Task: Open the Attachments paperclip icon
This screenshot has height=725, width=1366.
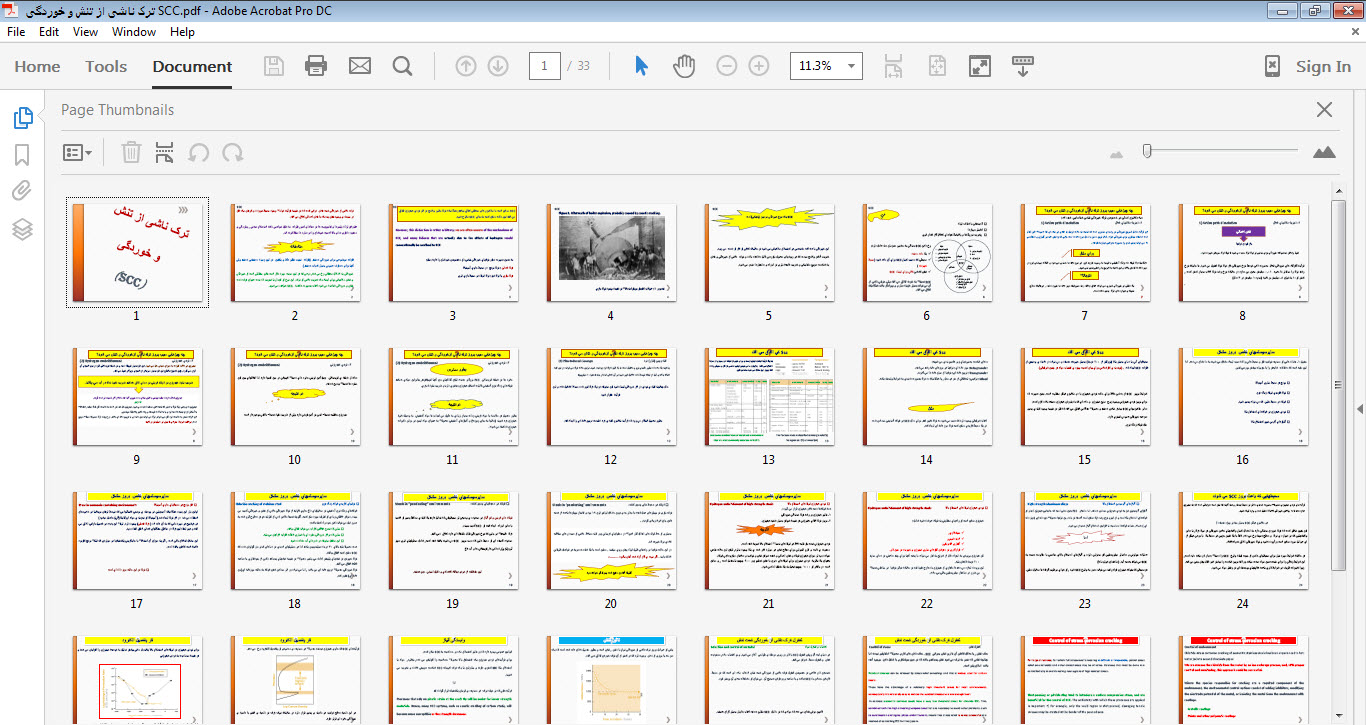Action: click(x=22, y=191)
